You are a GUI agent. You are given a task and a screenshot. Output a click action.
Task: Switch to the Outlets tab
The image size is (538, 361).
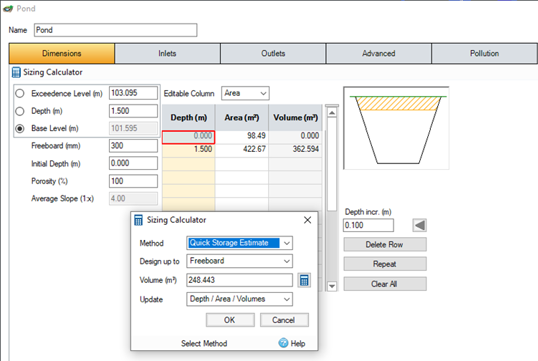tap(273, 54)
